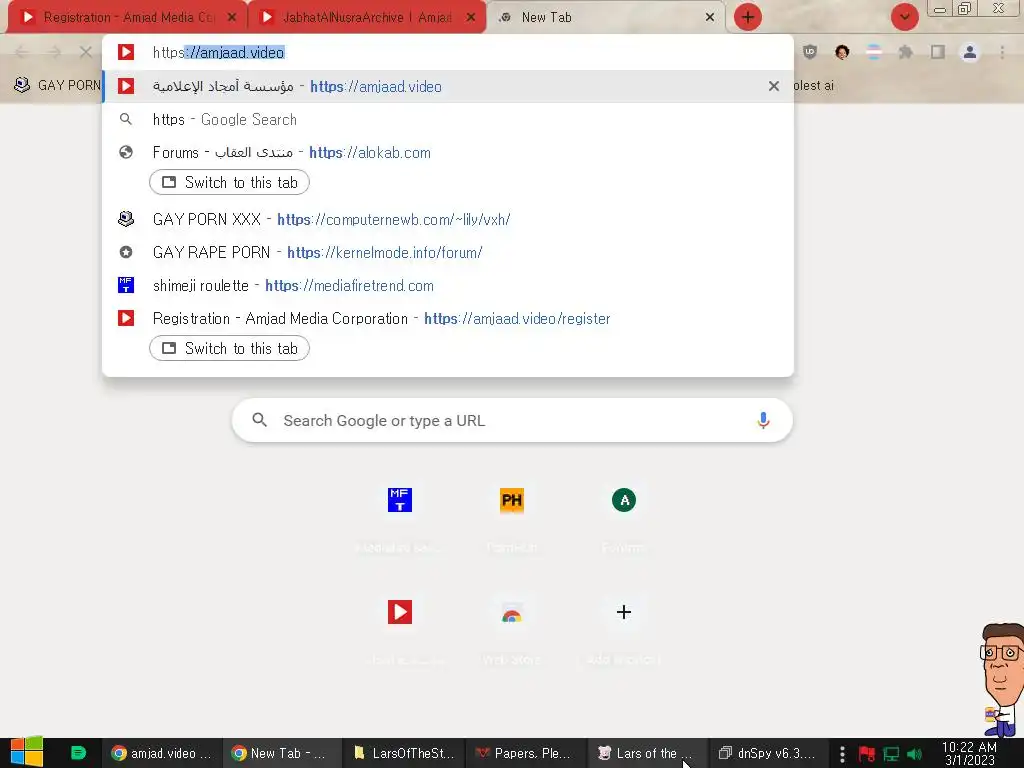Switch to the 'Lars of the ...' taskbar item
1024x768 pixels.
coord(646,753)
